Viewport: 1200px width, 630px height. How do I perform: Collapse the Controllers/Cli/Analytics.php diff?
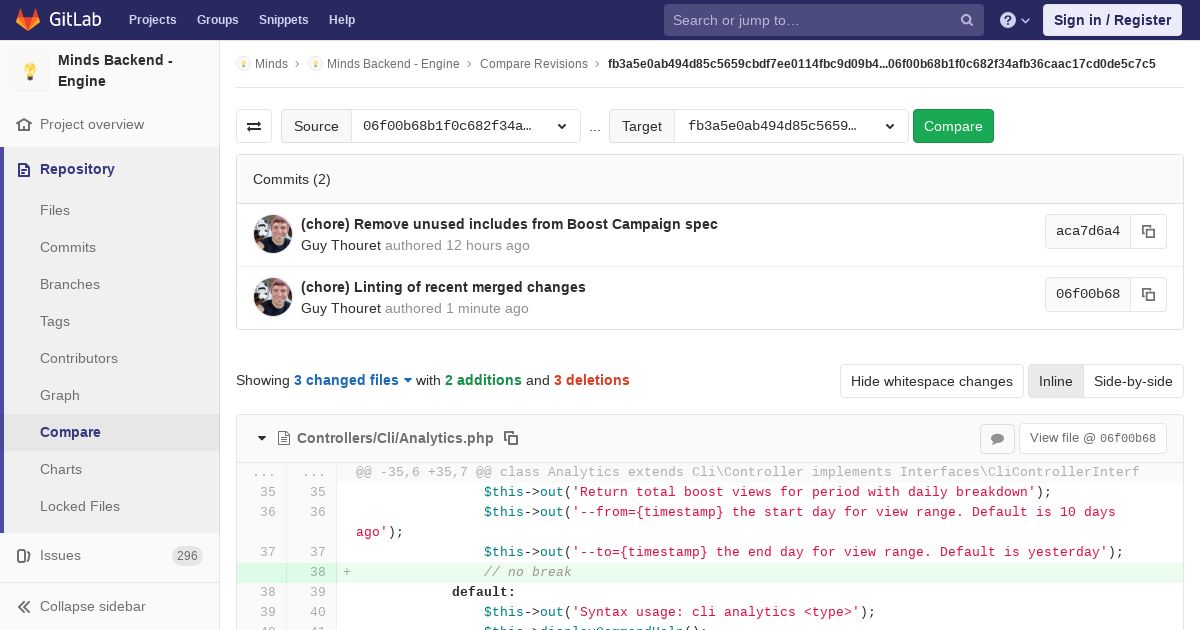click(x=262, y=438)
